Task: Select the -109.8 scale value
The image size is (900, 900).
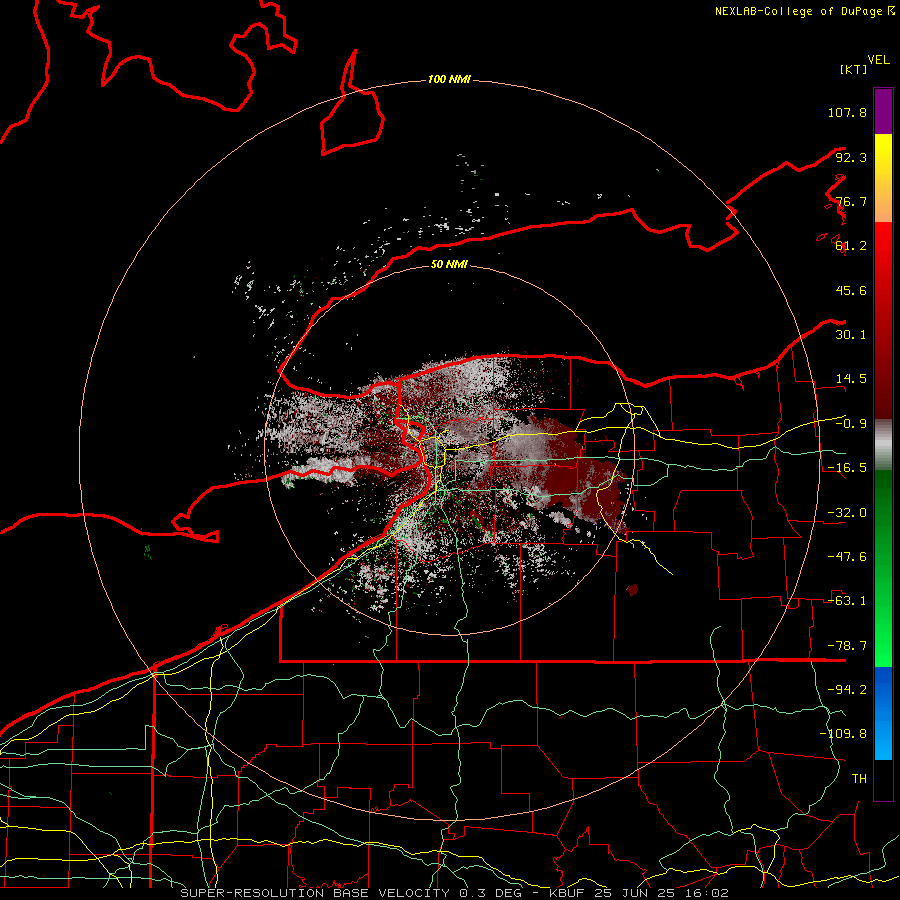Action: click(x=843, y=734)
